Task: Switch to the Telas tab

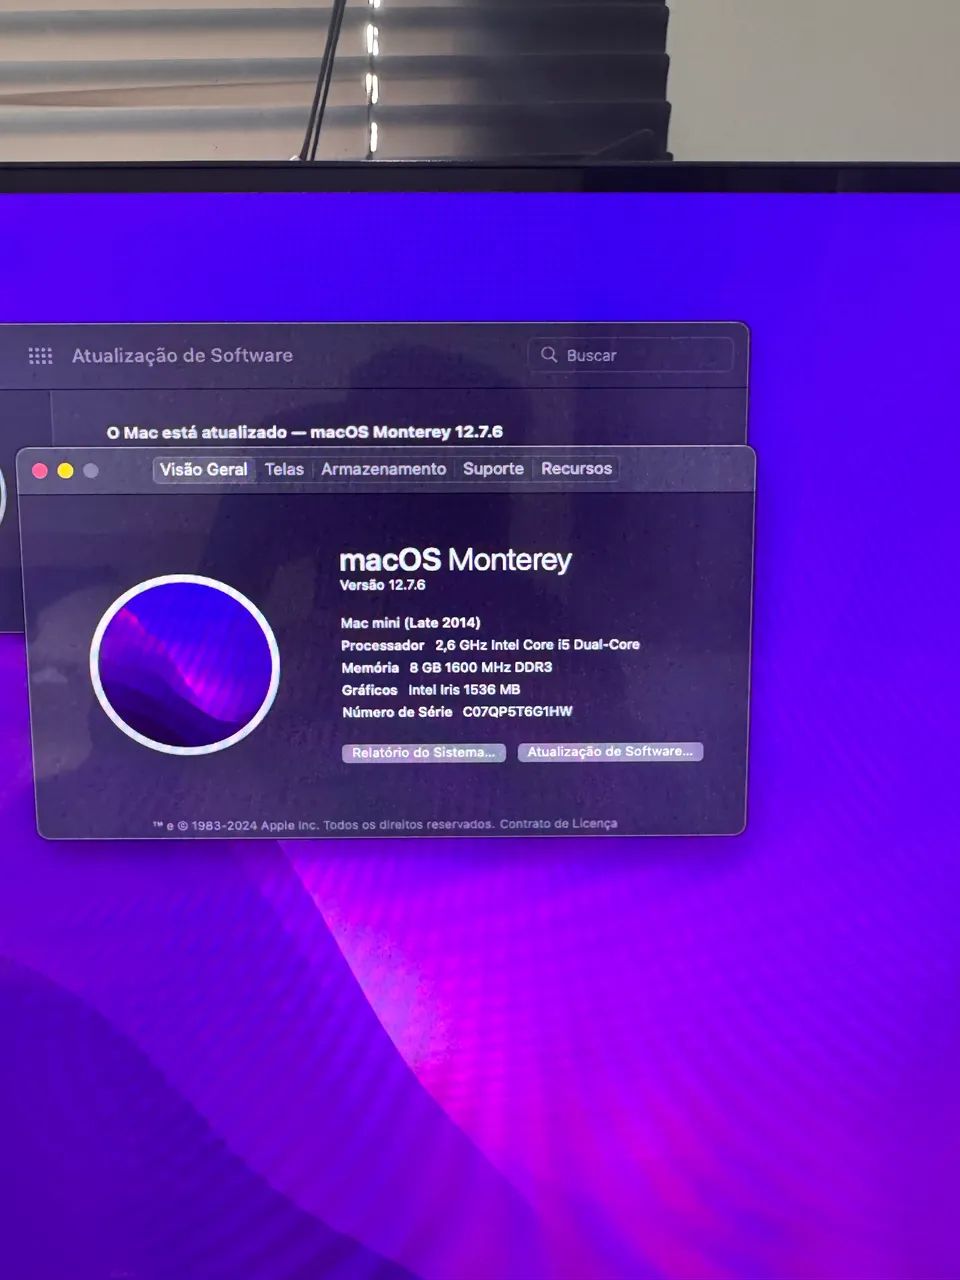Action: tap(284, 469)
